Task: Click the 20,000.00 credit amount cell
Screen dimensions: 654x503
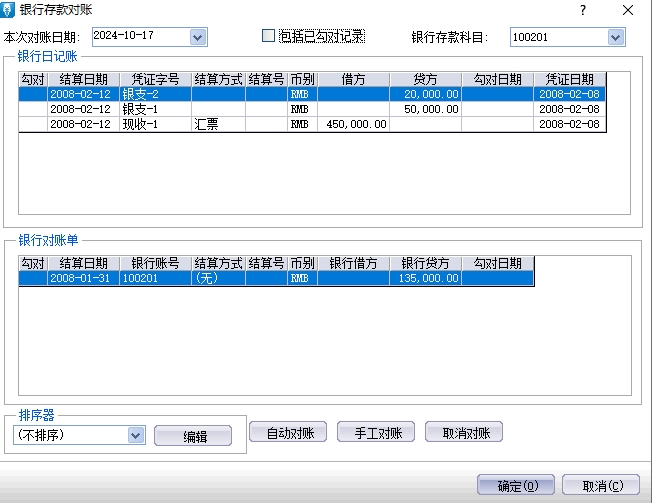Action: 425,94
